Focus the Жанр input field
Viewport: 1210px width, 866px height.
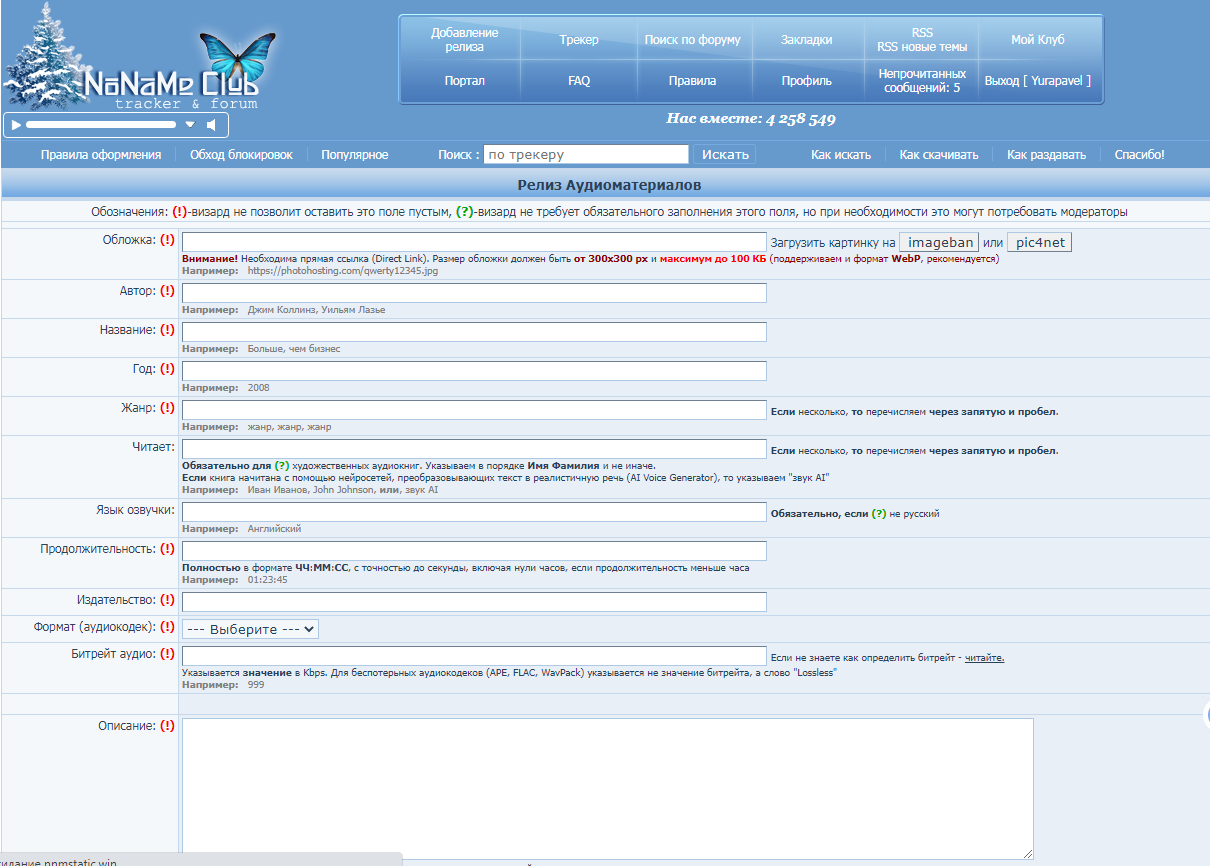474,410
